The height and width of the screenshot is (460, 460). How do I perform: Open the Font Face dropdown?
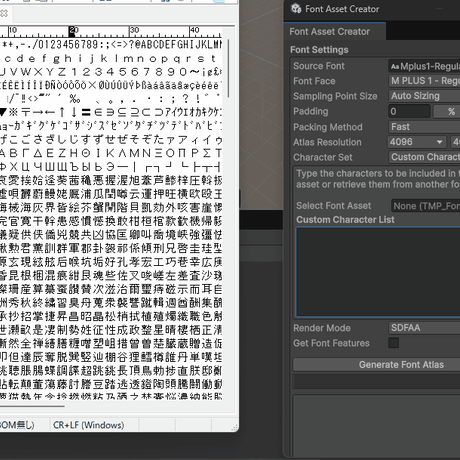tap(424, 81)
